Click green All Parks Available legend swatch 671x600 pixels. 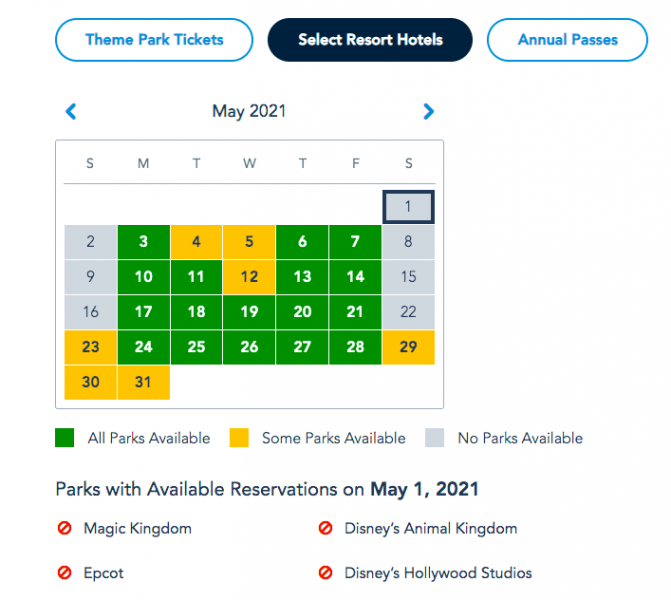pos(66,438)
